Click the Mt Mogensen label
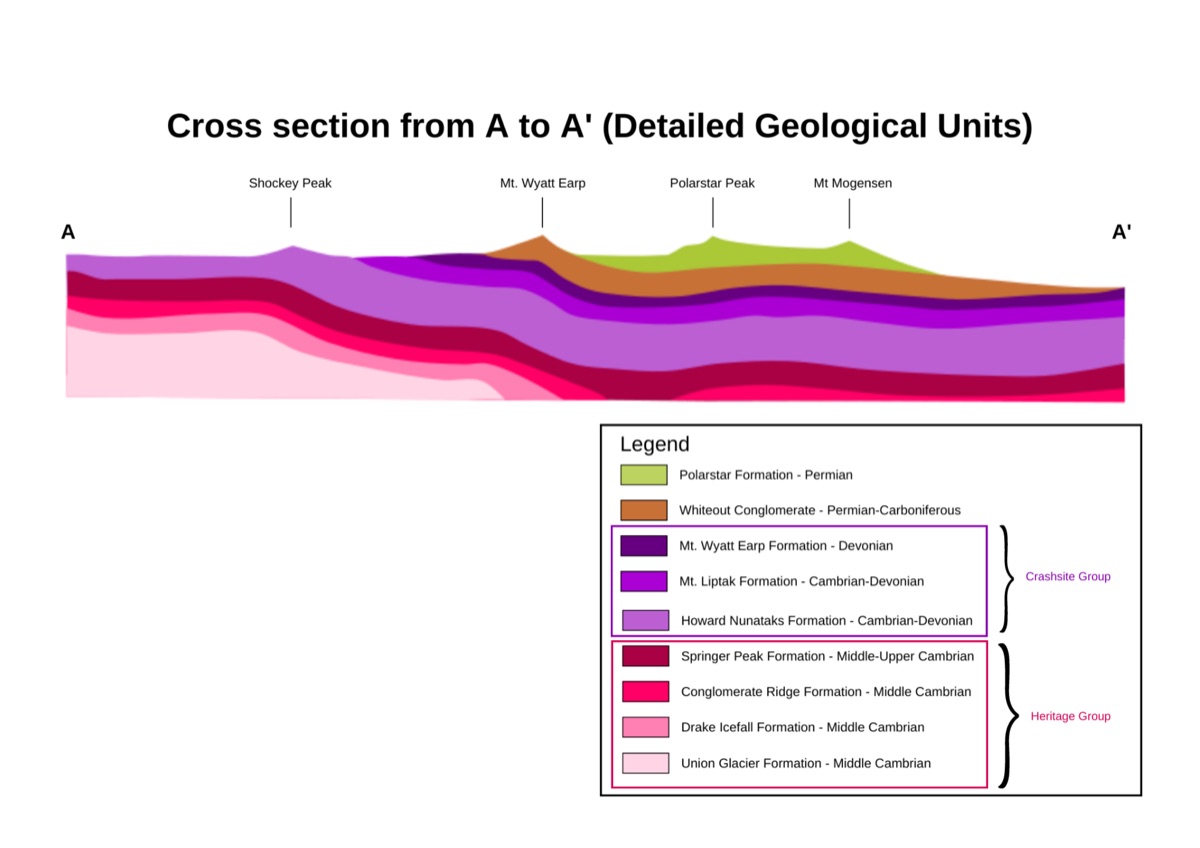Screen dimensions: 1200x848 [852, 183]
